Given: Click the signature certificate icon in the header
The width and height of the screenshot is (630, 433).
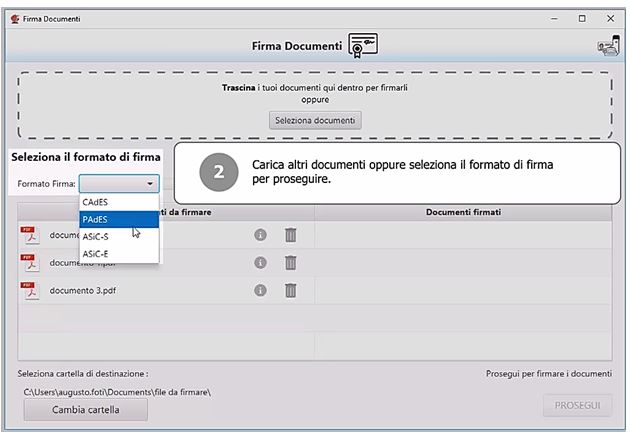Looking at the screenshot, I should point(362,46).
